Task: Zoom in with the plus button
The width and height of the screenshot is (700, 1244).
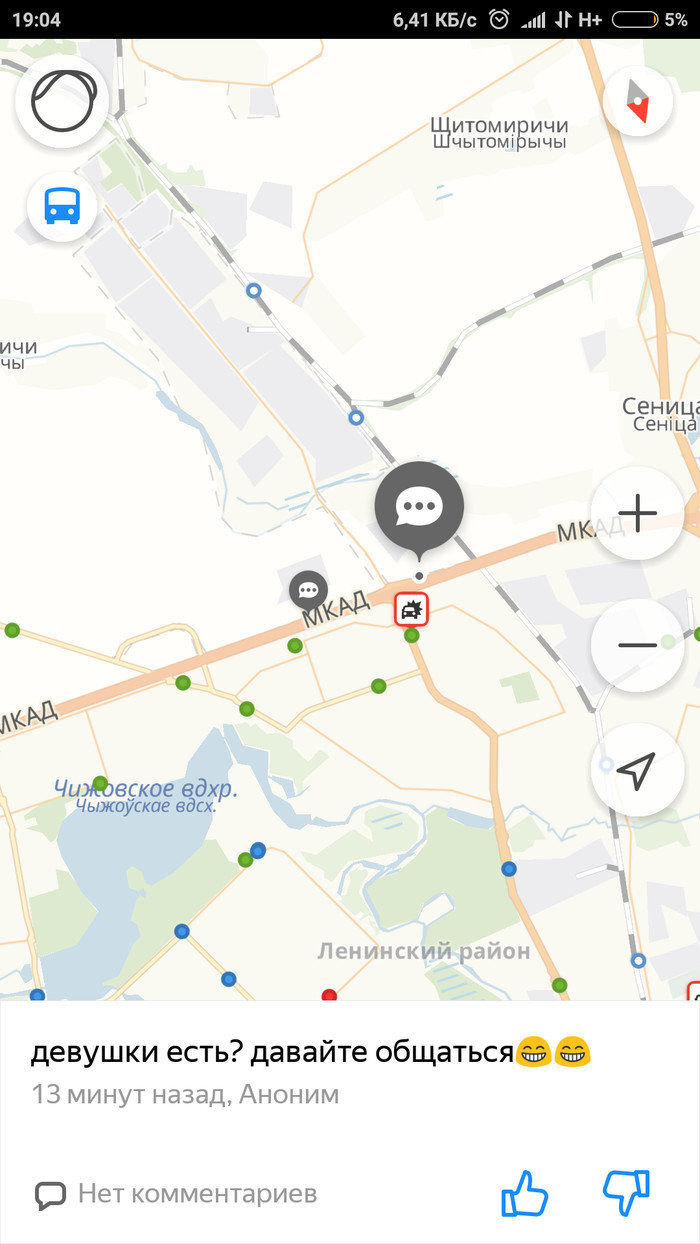Action: 637,513
